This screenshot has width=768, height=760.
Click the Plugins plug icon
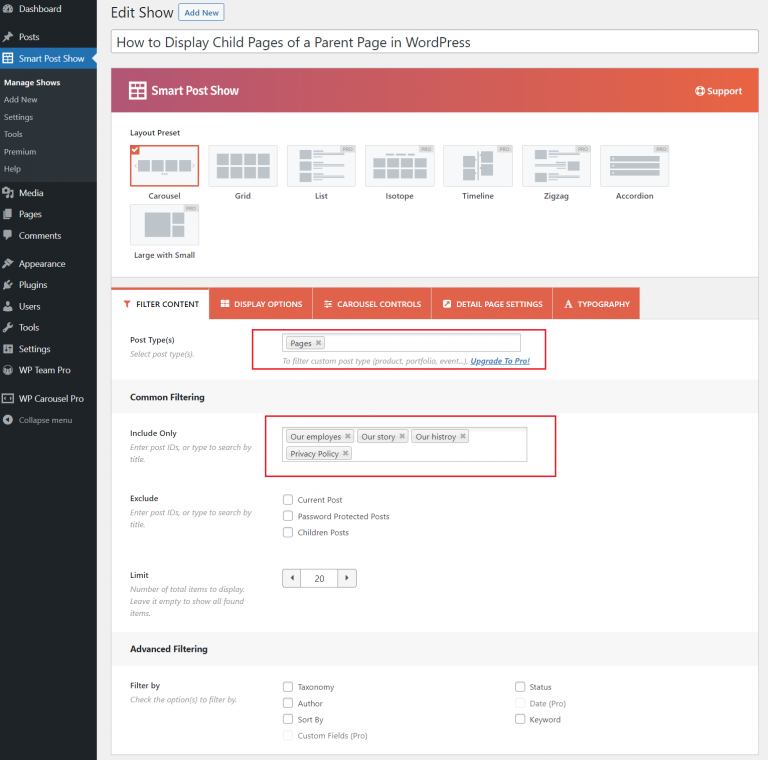pos(8,285)
